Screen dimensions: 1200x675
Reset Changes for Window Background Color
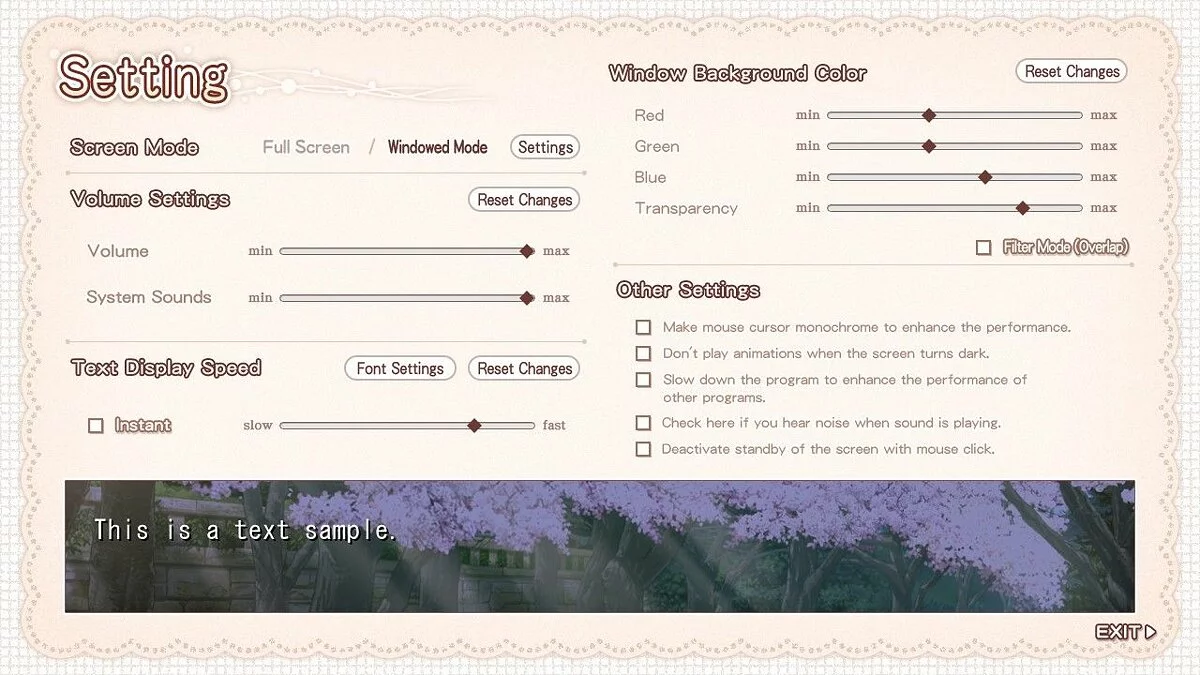click(x=1072, y=72)
